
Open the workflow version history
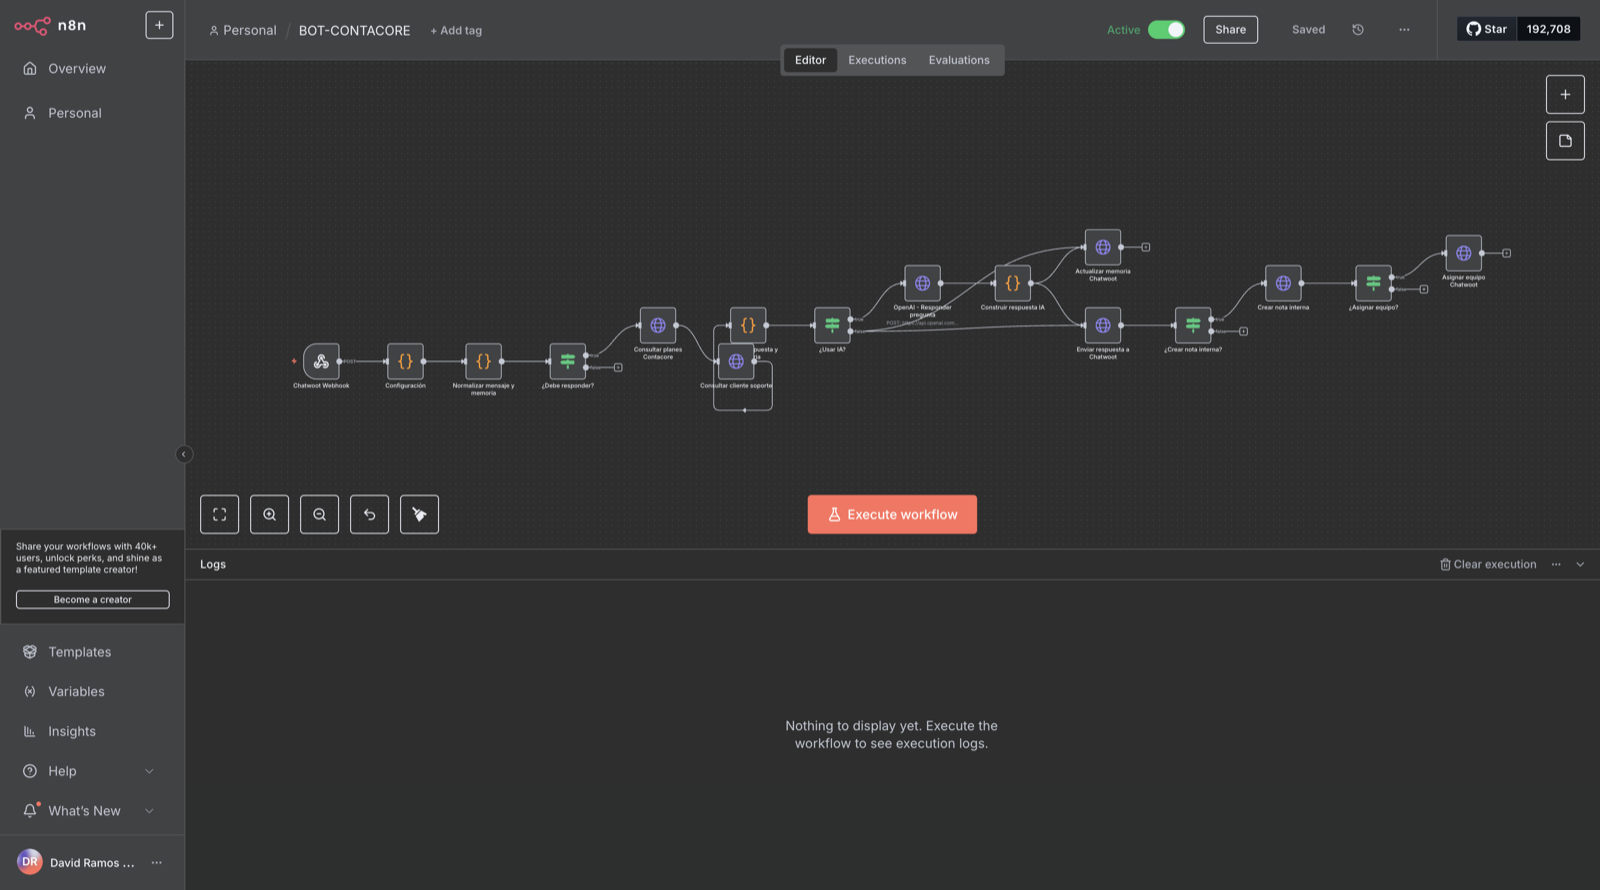[1358, 30]
